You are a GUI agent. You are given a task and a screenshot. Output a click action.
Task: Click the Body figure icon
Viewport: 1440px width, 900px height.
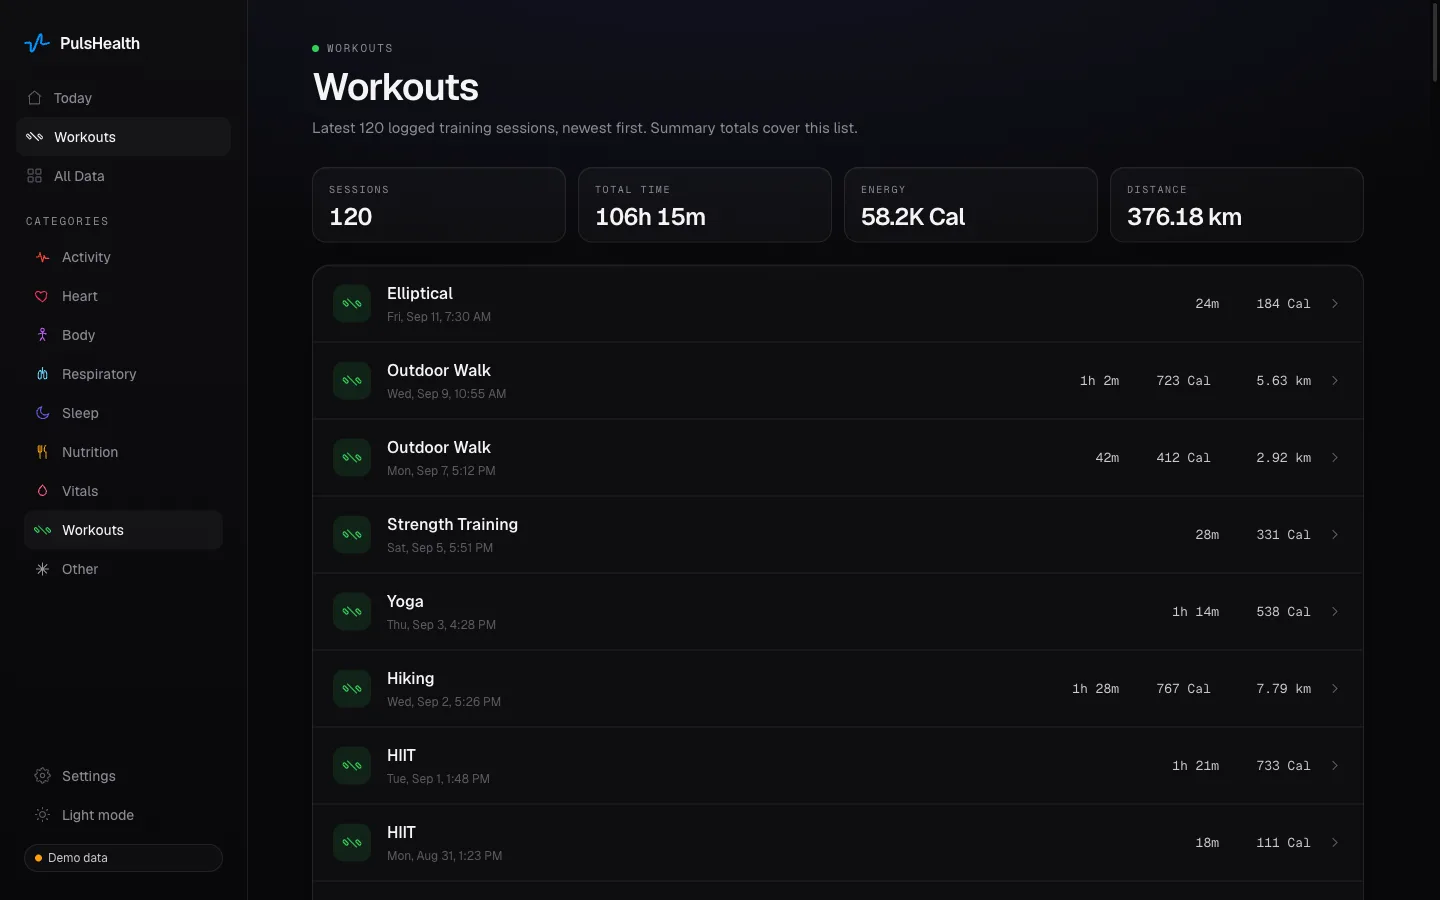pyautogui.click(x=42, y=335)
